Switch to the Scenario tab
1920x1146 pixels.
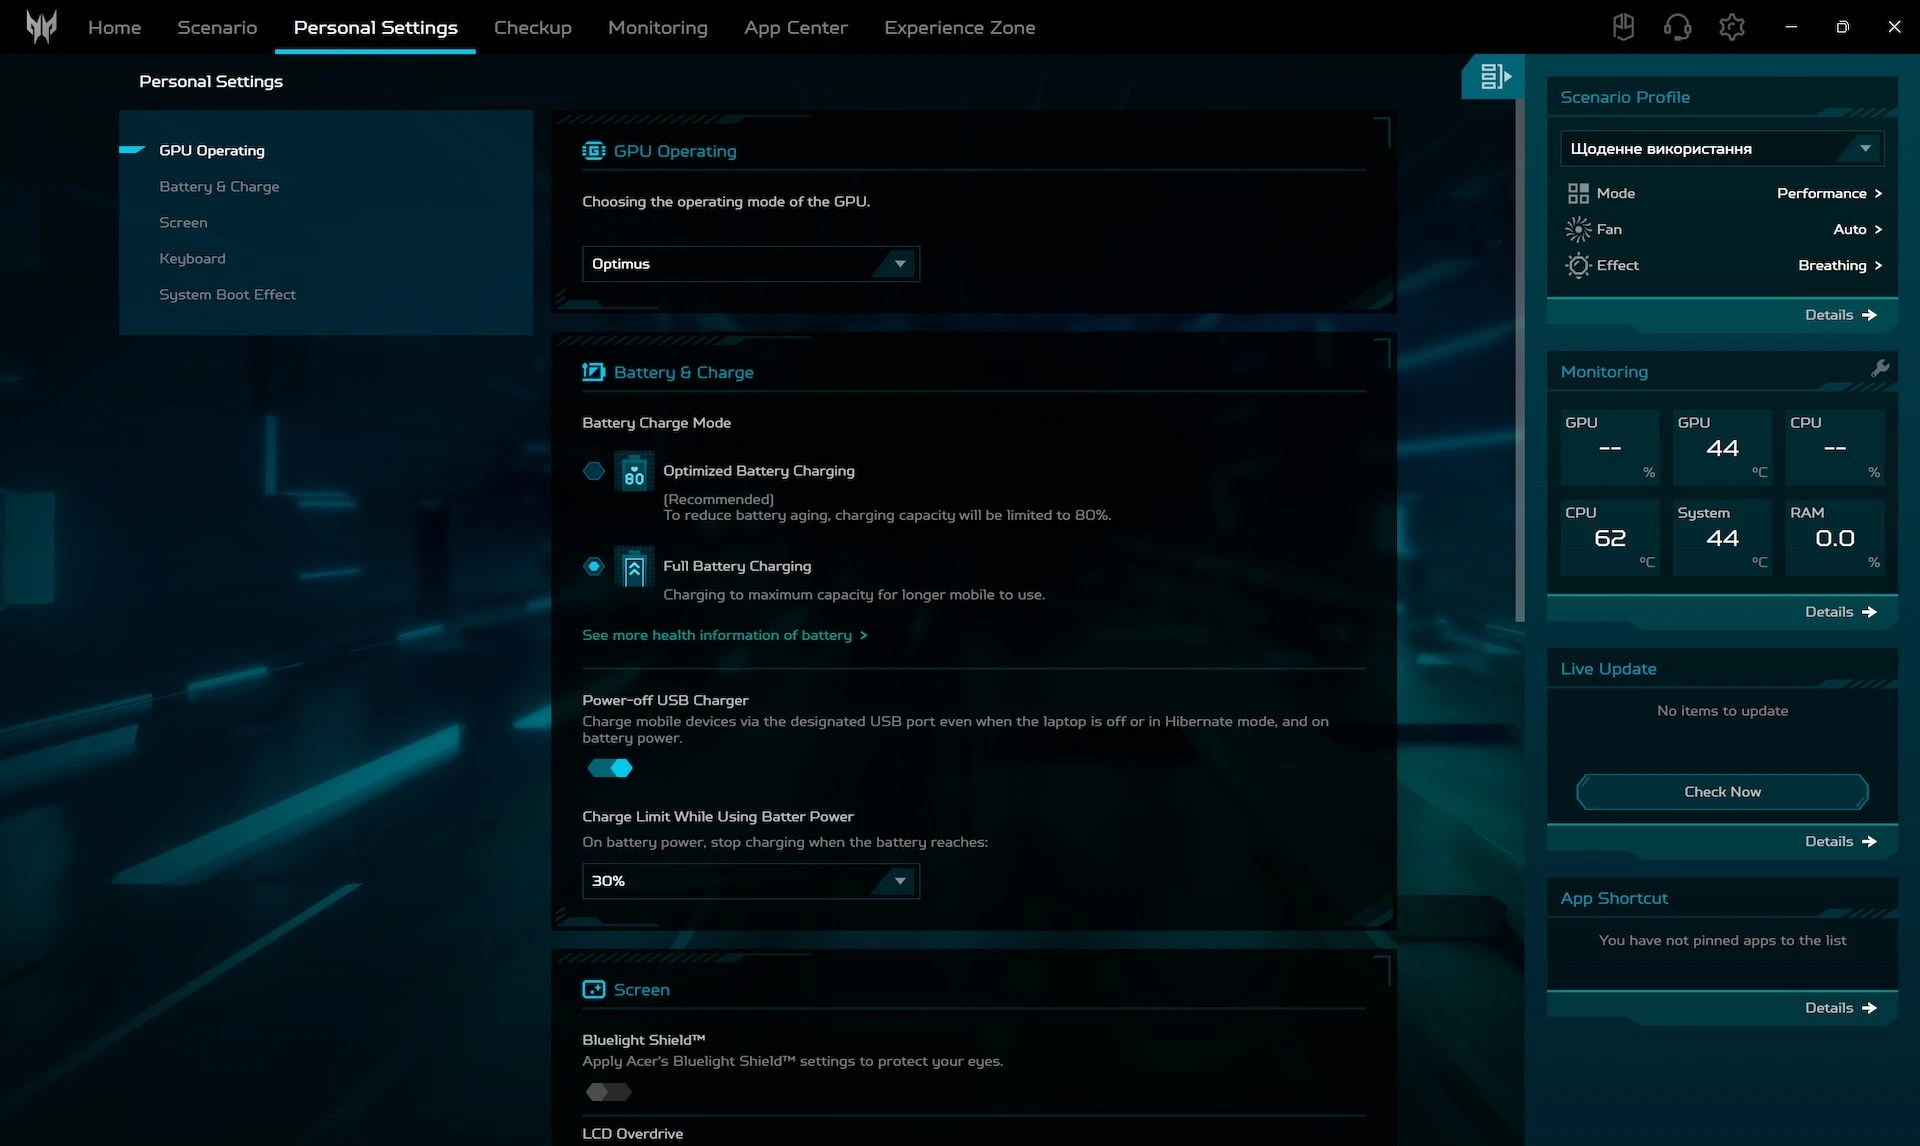pos(217,27)
